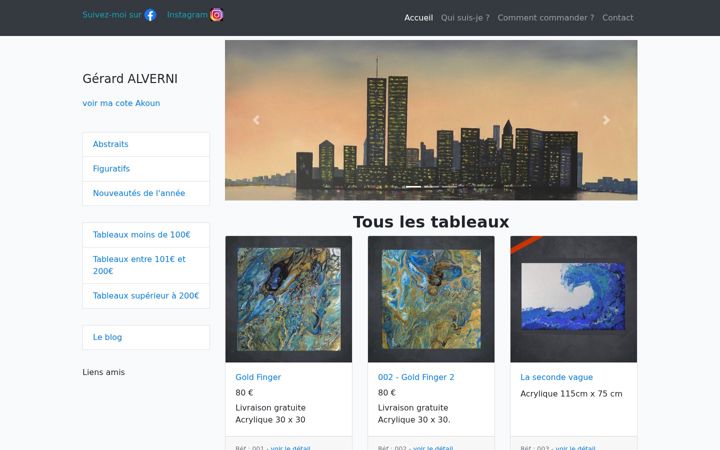Click 'Acrylique 115cm x 75 cm' text
Screen dimensions: 720x450
click(x=571, y=394)
